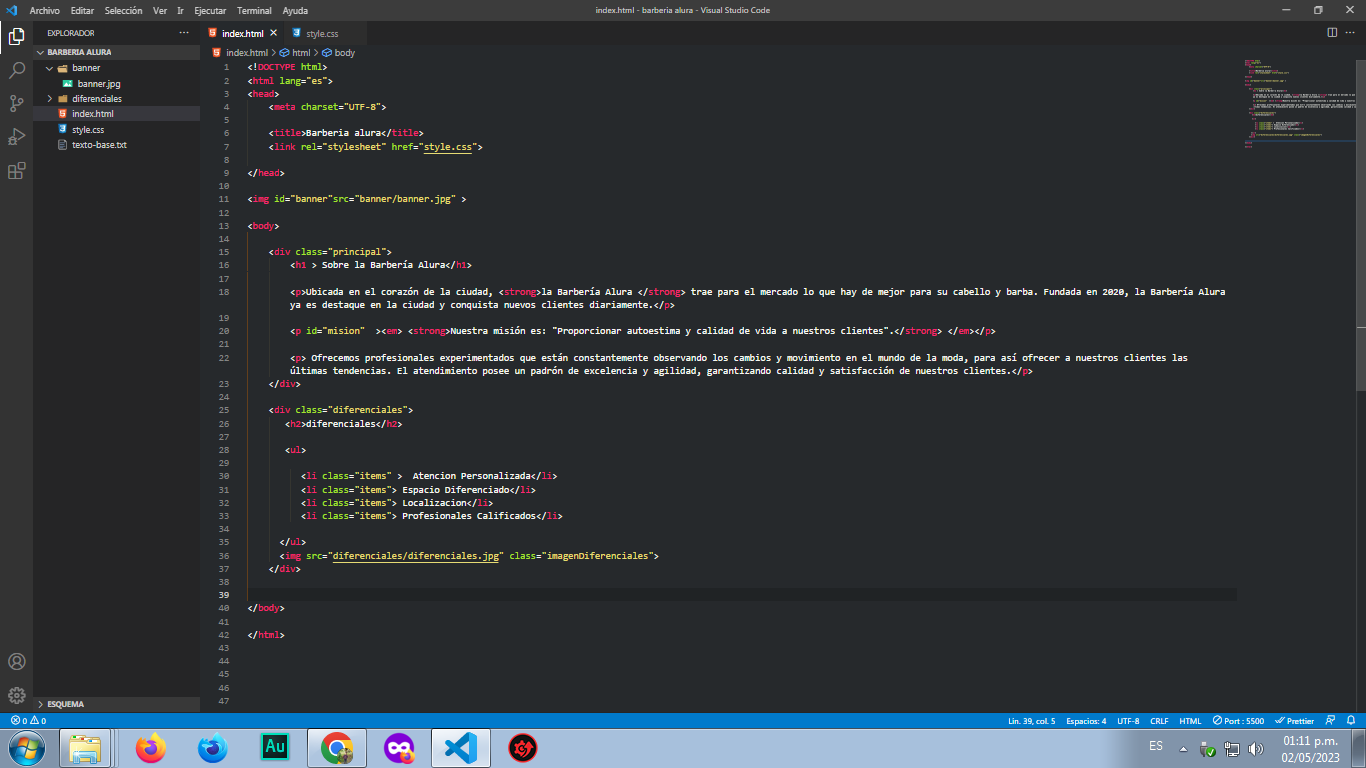
Task: Click the volume icon in system tray
Action: pyautogui.click(x=1256, y=748)
